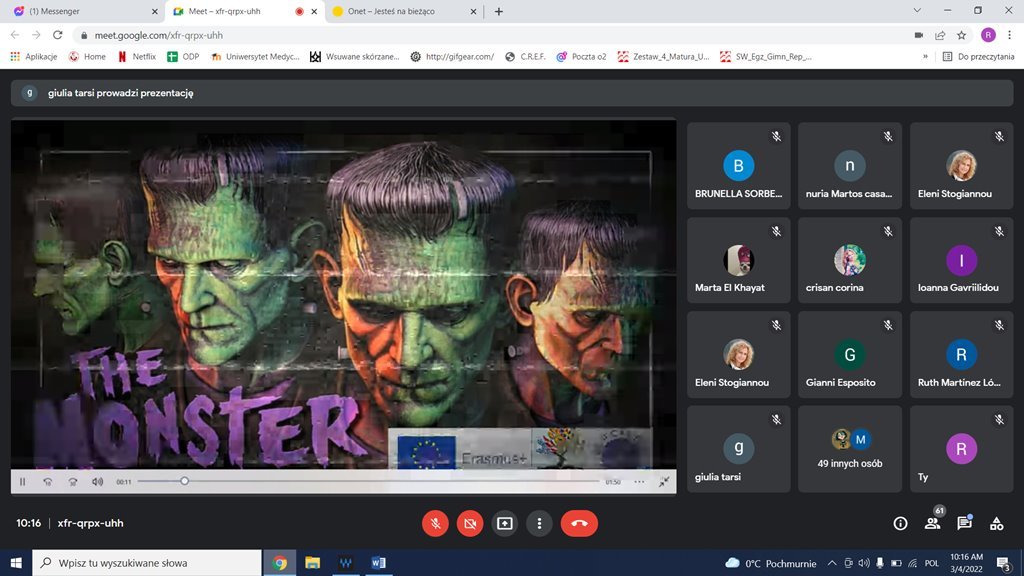This screenshot has width=1024, height=576.
Task: Open the video player's three-dot more menu
Action: (x=639, y=481)
